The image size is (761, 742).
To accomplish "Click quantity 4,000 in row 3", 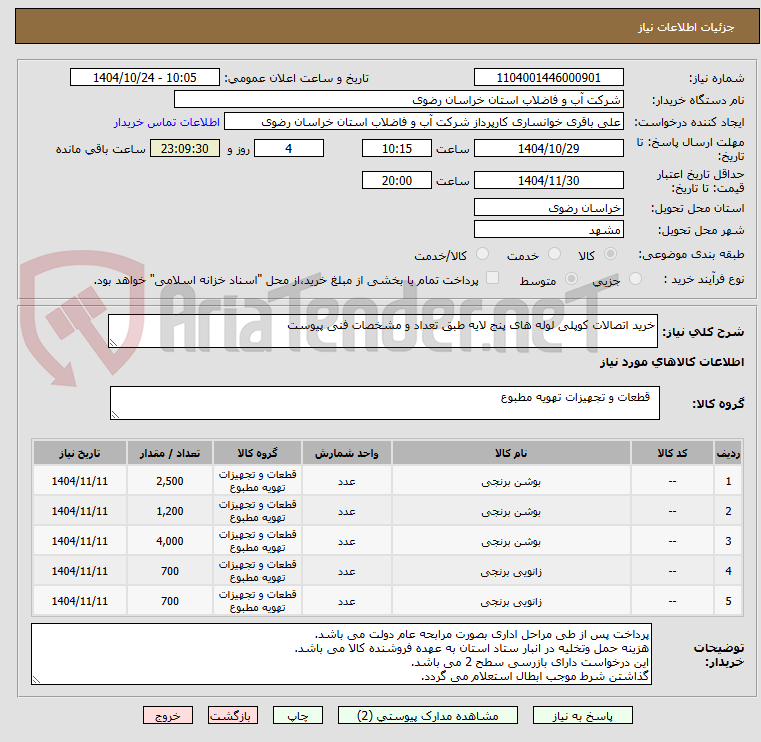I will point(170,542).
